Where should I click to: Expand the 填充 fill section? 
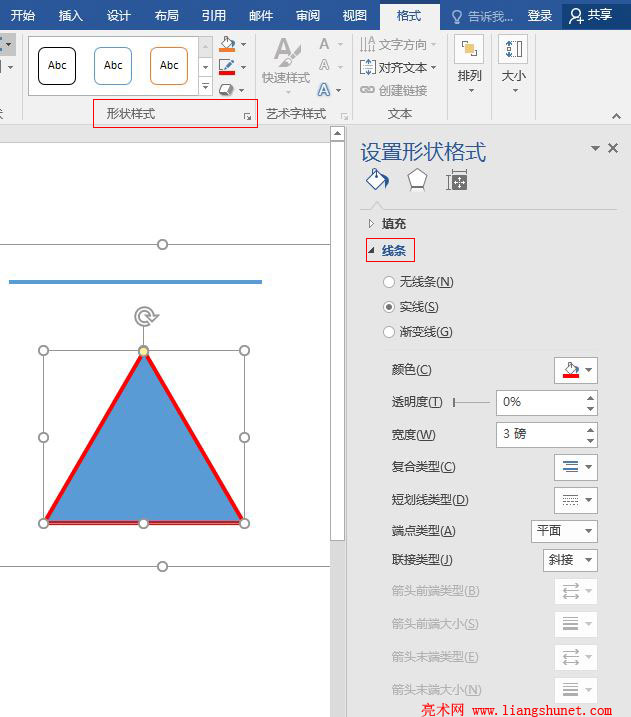387,224
